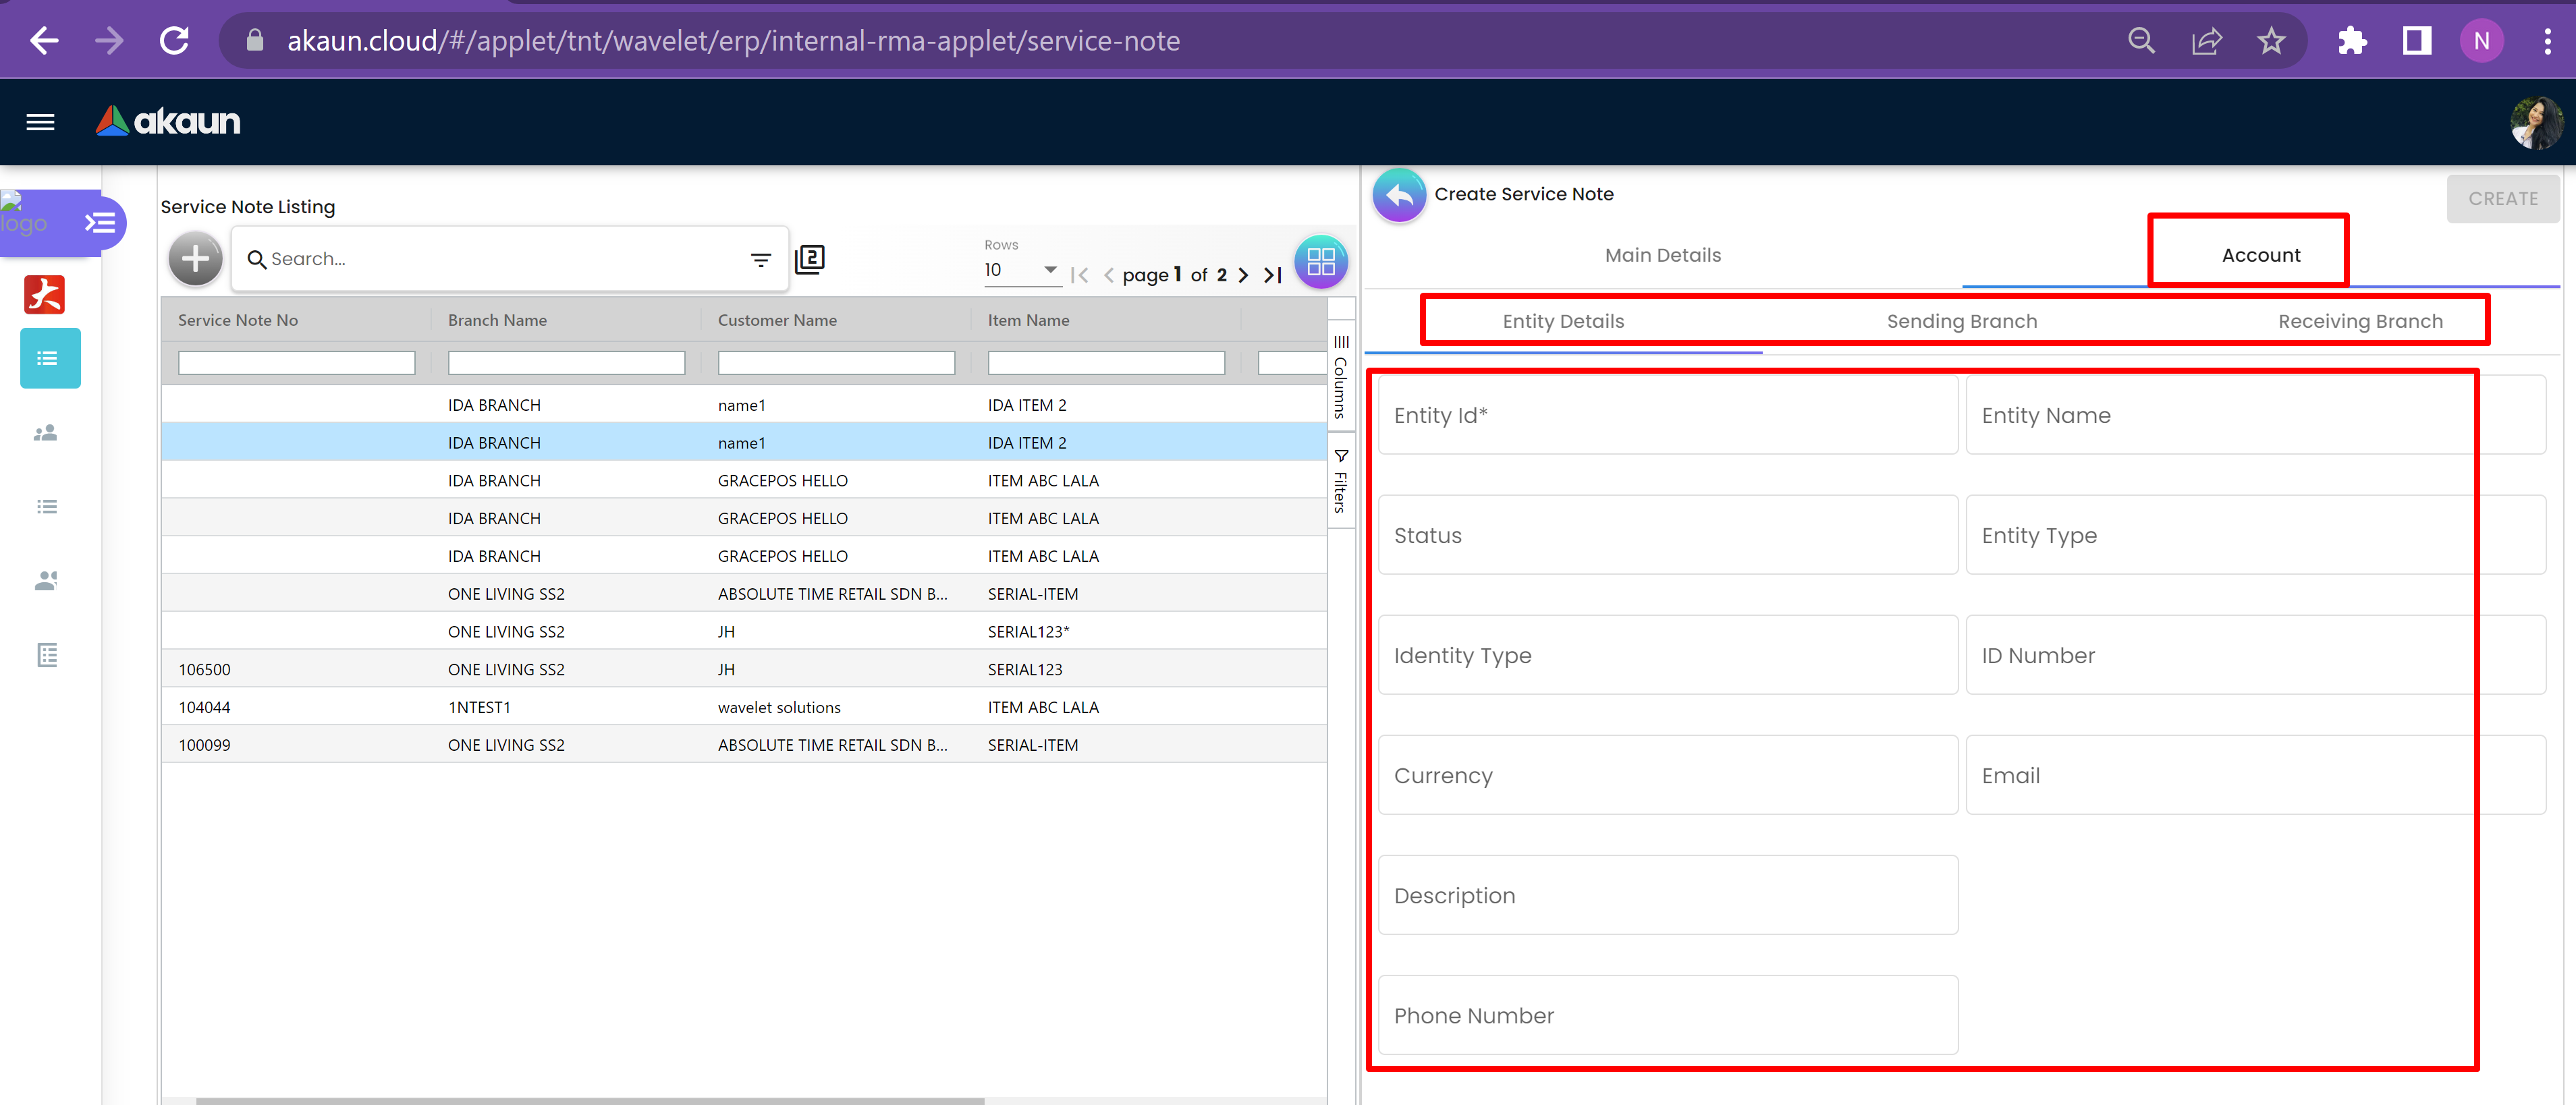Expand the Filters side panel

[1341, 482]
